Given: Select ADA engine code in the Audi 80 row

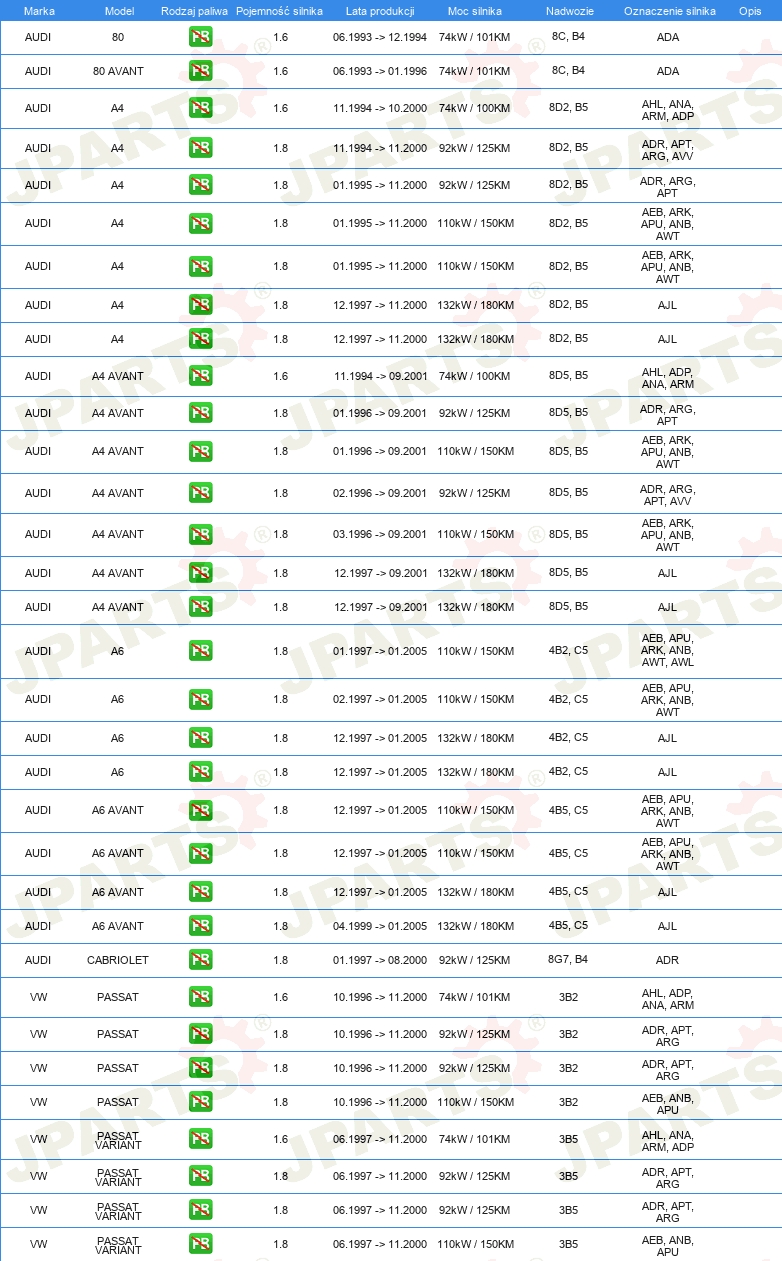Looking at the screenshot, I should click(667, 37).
